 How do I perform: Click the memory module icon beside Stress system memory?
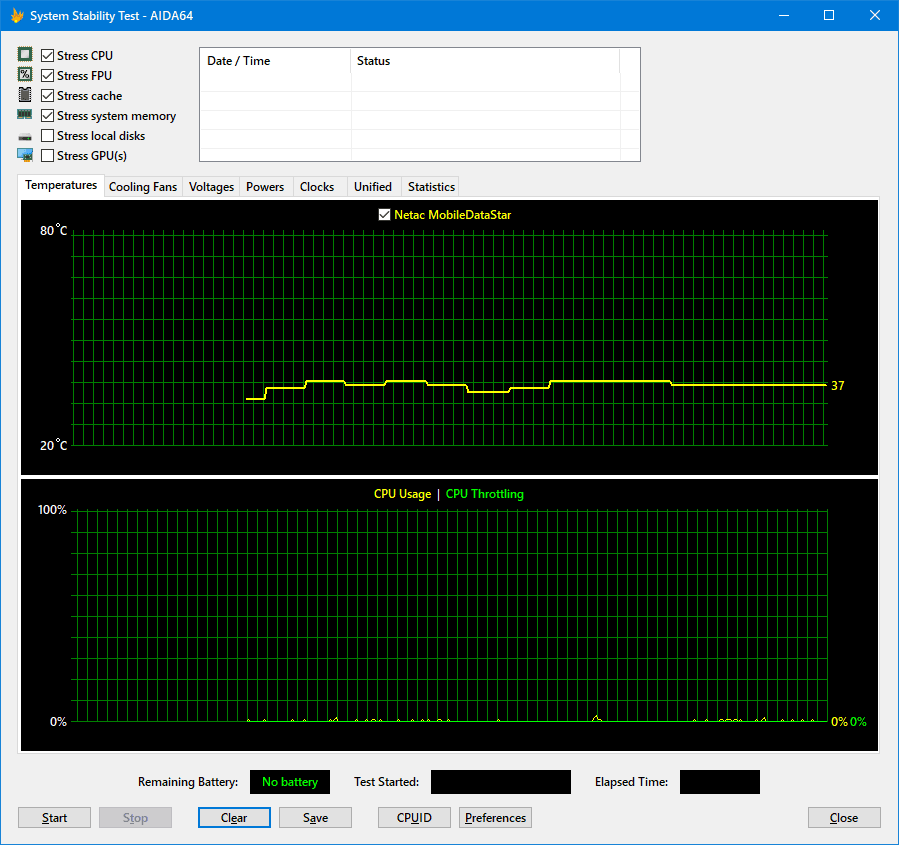click(x=25, y=115)
